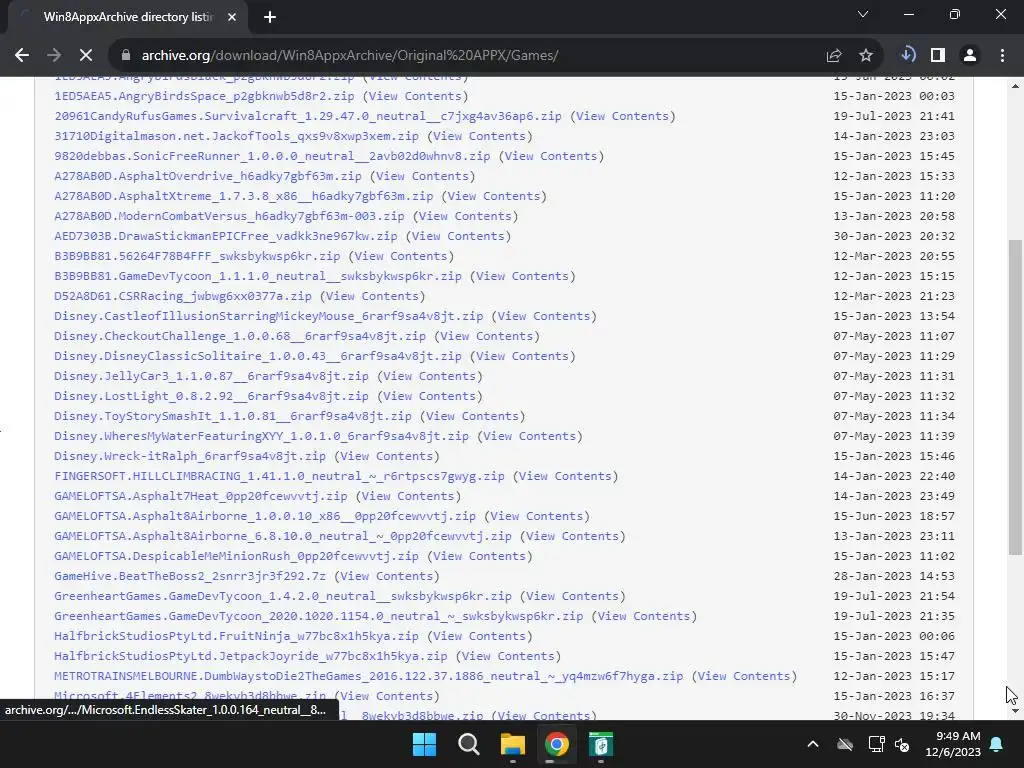Download FruitNinja zip file
The image size is (1024, 768).
tap(236, 636)
